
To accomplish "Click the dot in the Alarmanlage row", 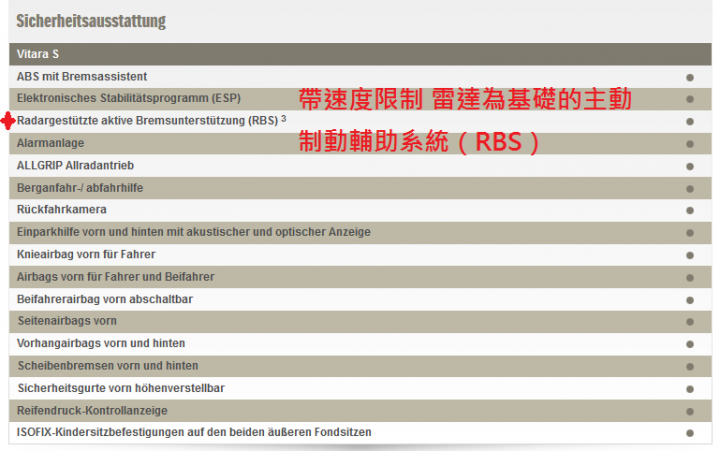I will point(690,144).
